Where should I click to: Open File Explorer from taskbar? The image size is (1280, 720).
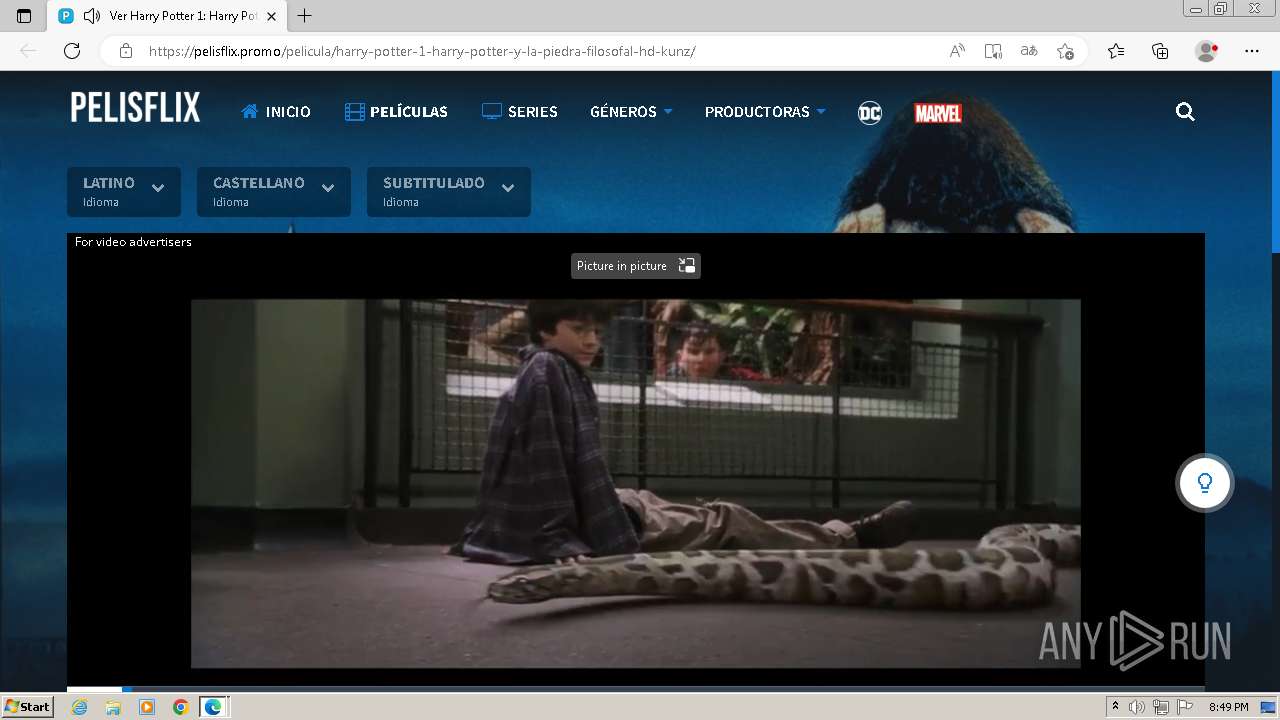tap(113, 707)
